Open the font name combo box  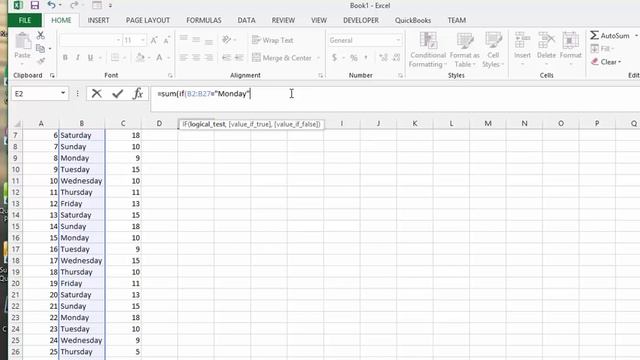pyautogui.click(x=90, y=40)
